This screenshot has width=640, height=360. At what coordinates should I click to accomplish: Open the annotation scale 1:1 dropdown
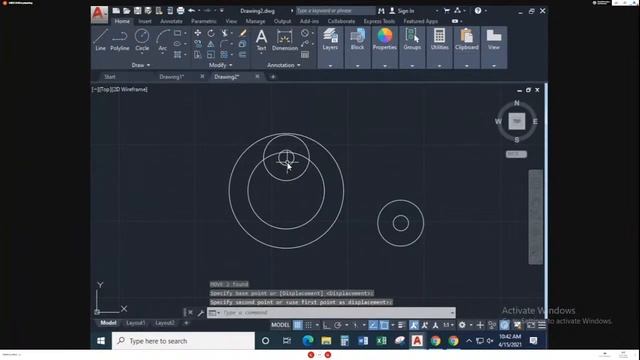[449, 325]
